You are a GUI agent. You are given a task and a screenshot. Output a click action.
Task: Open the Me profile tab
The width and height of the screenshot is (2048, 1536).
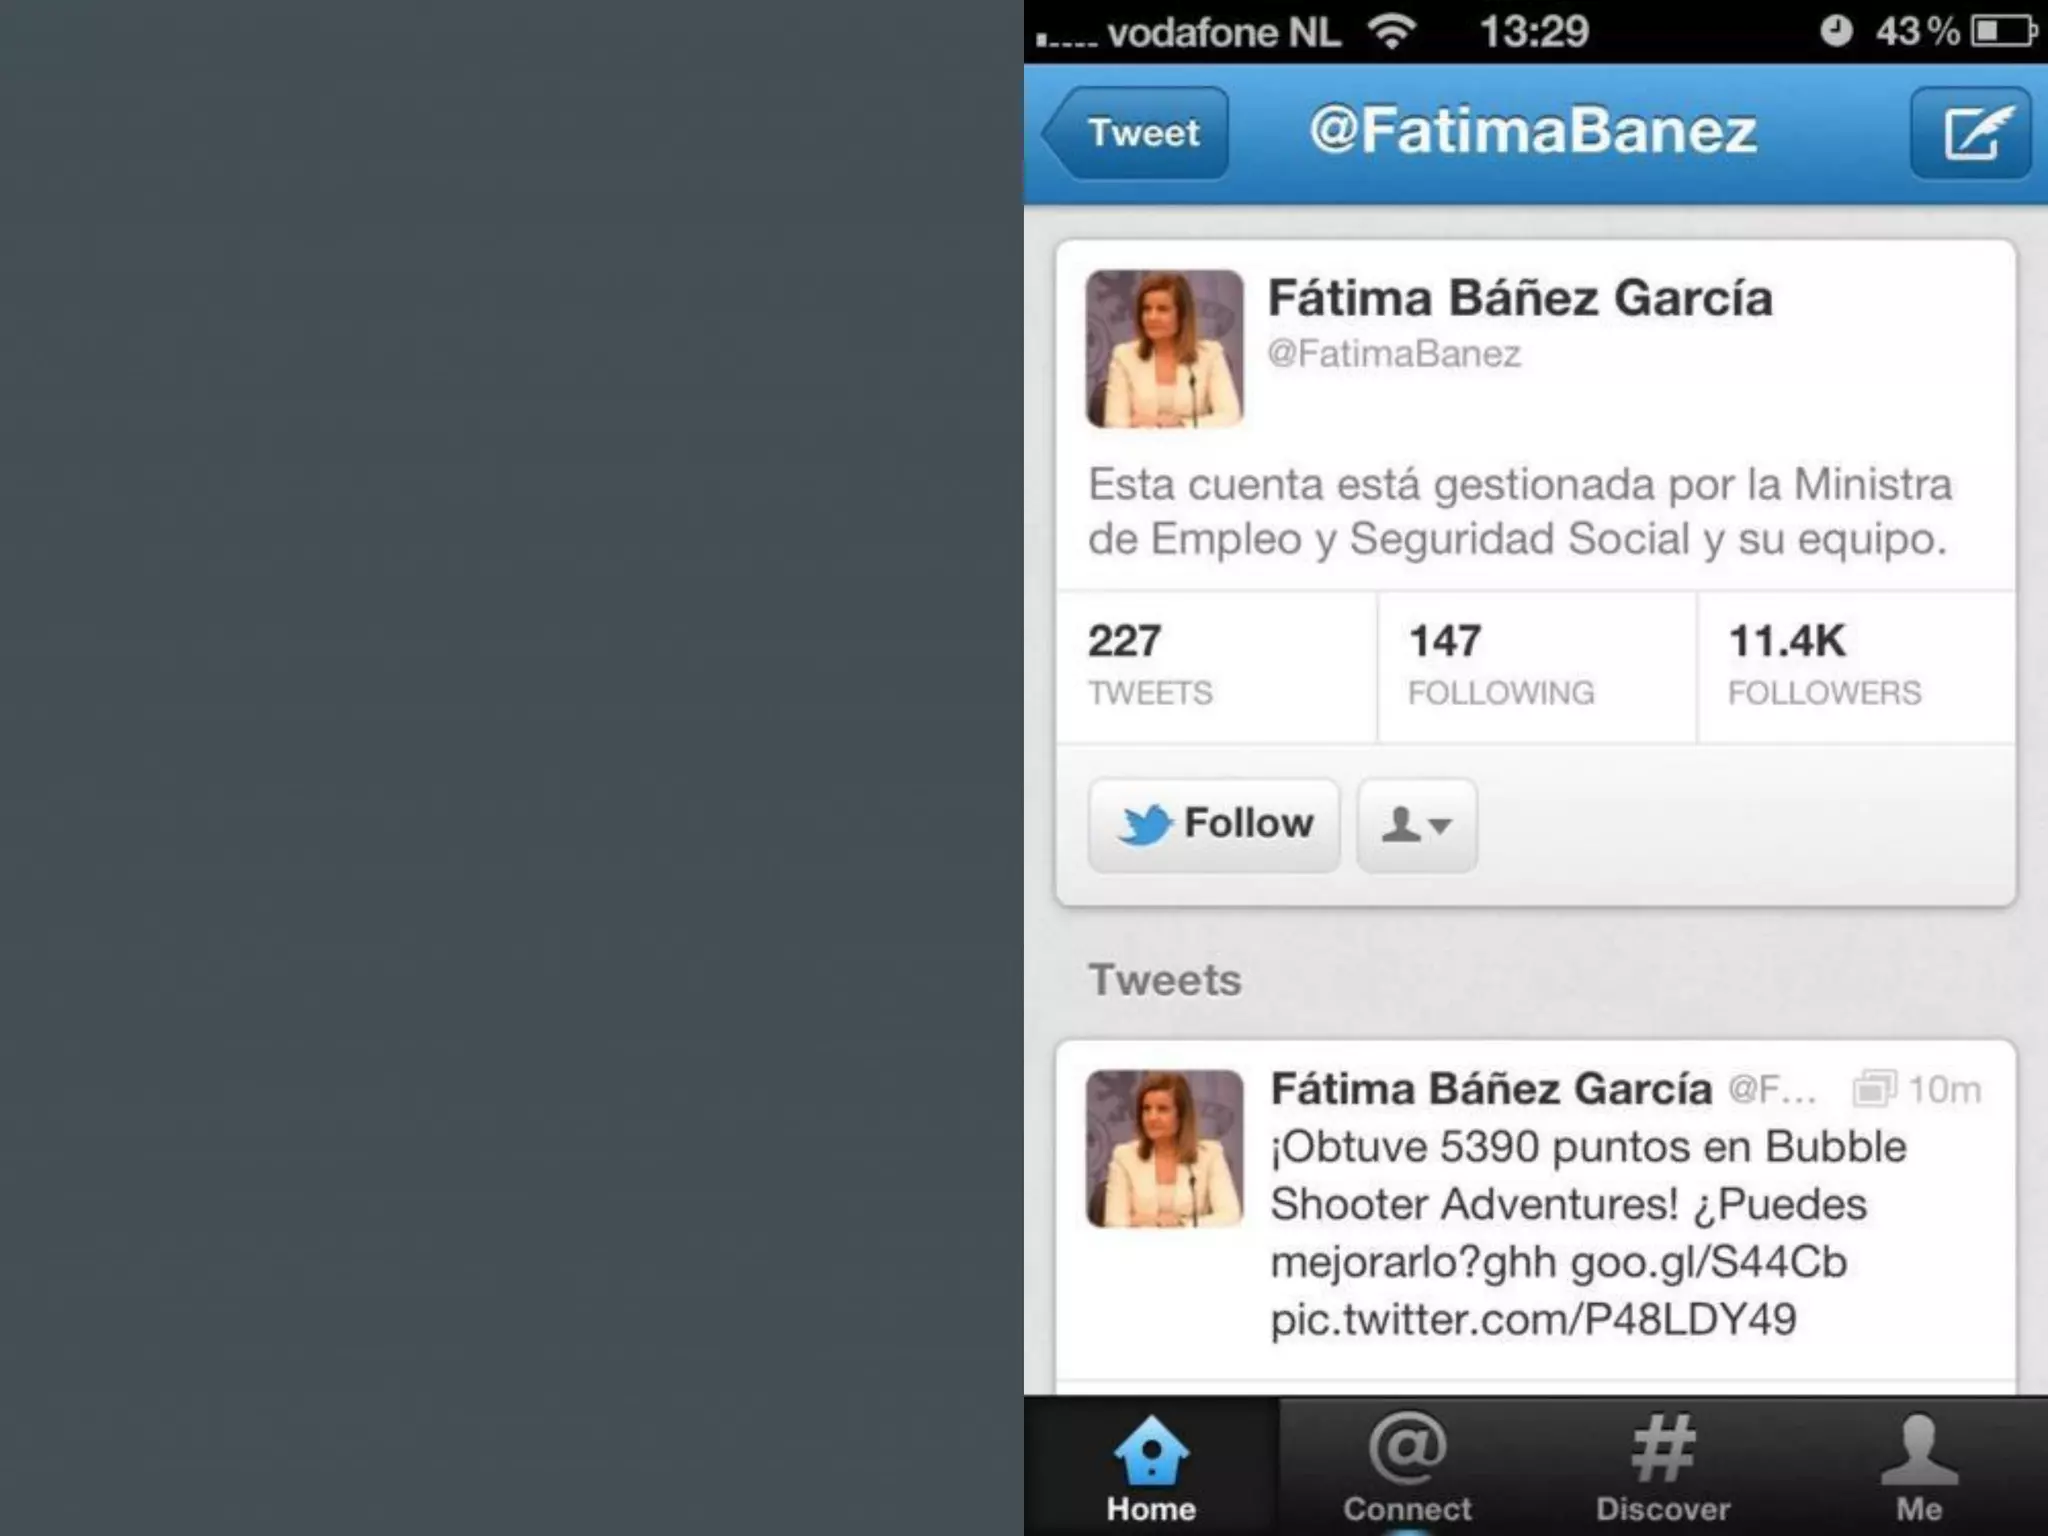click(x=1919, y=1468)
